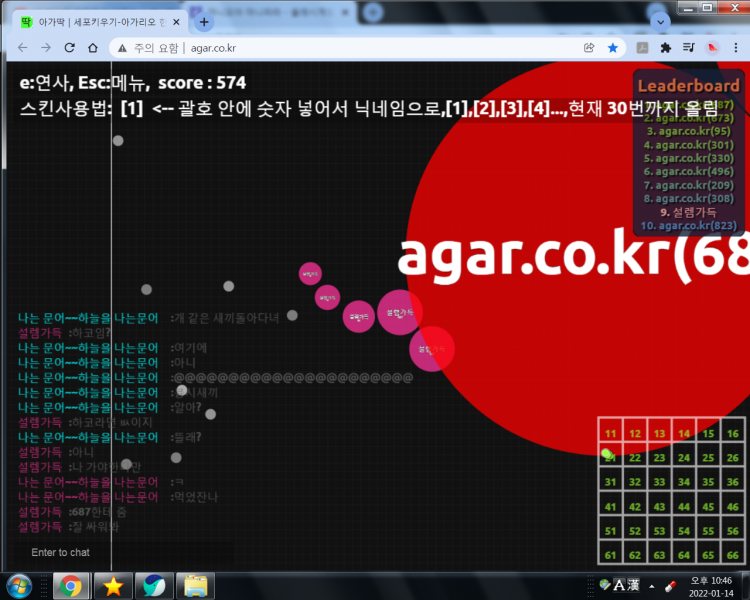Click minimap cell 66

pyautogui.click(x=733, y=552)
